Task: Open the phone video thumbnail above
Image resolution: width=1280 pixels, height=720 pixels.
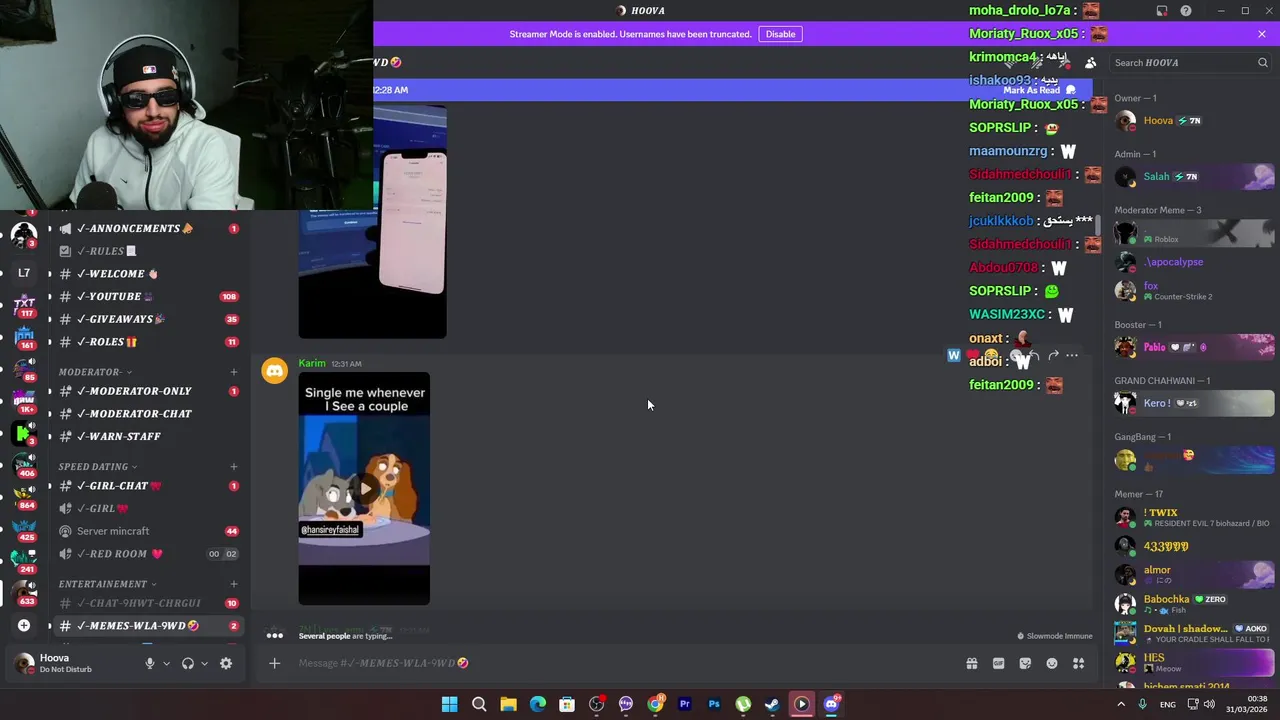Action: click(372, 222)
